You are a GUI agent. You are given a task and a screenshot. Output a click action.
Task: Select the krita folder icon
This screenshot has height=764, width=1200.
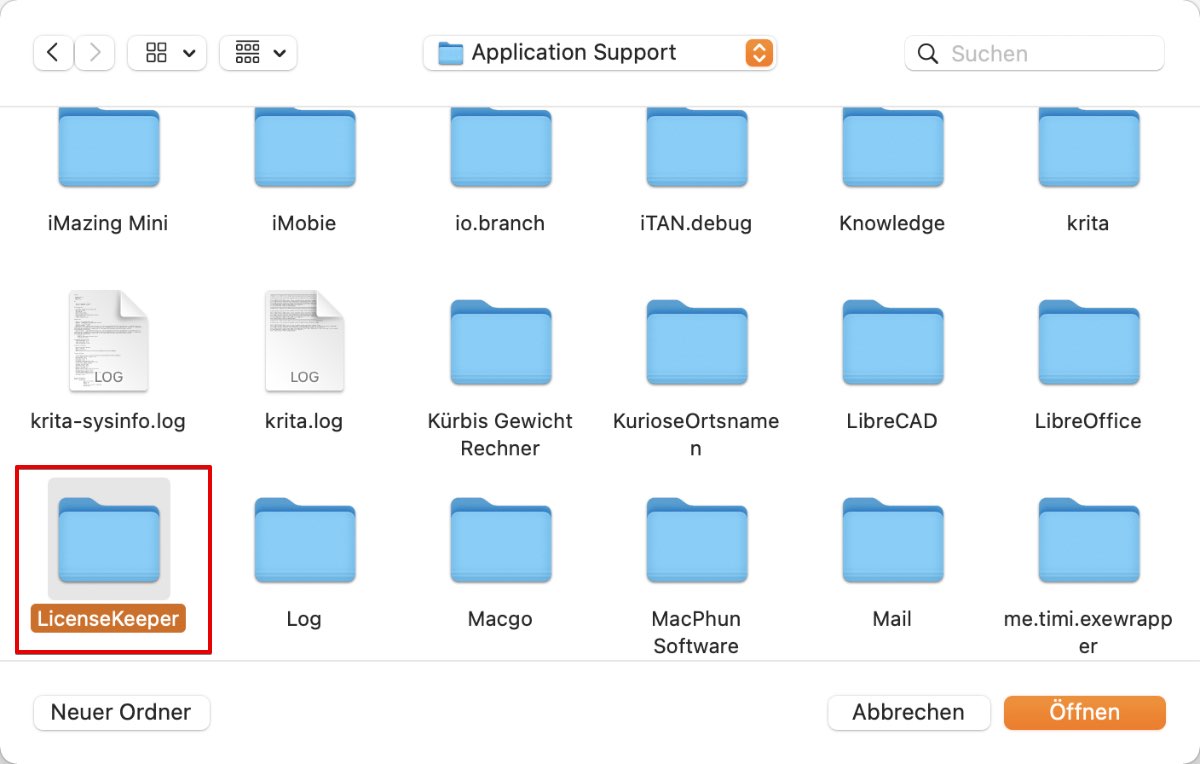tap(1088, 148)
